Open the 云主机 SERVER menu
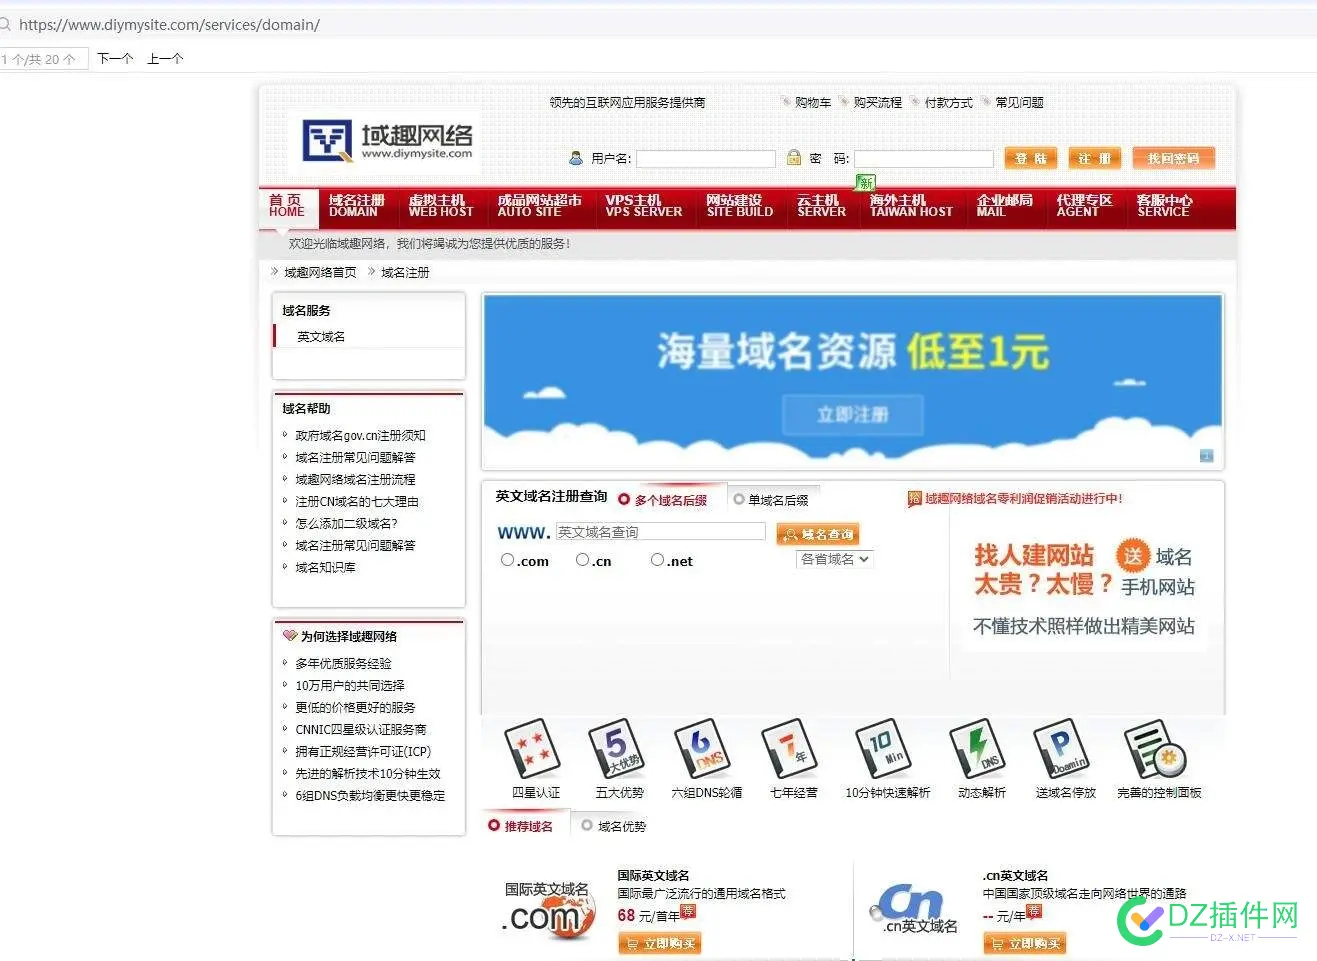Screen dimensions: 1317x961 click(x=821, y=206)
